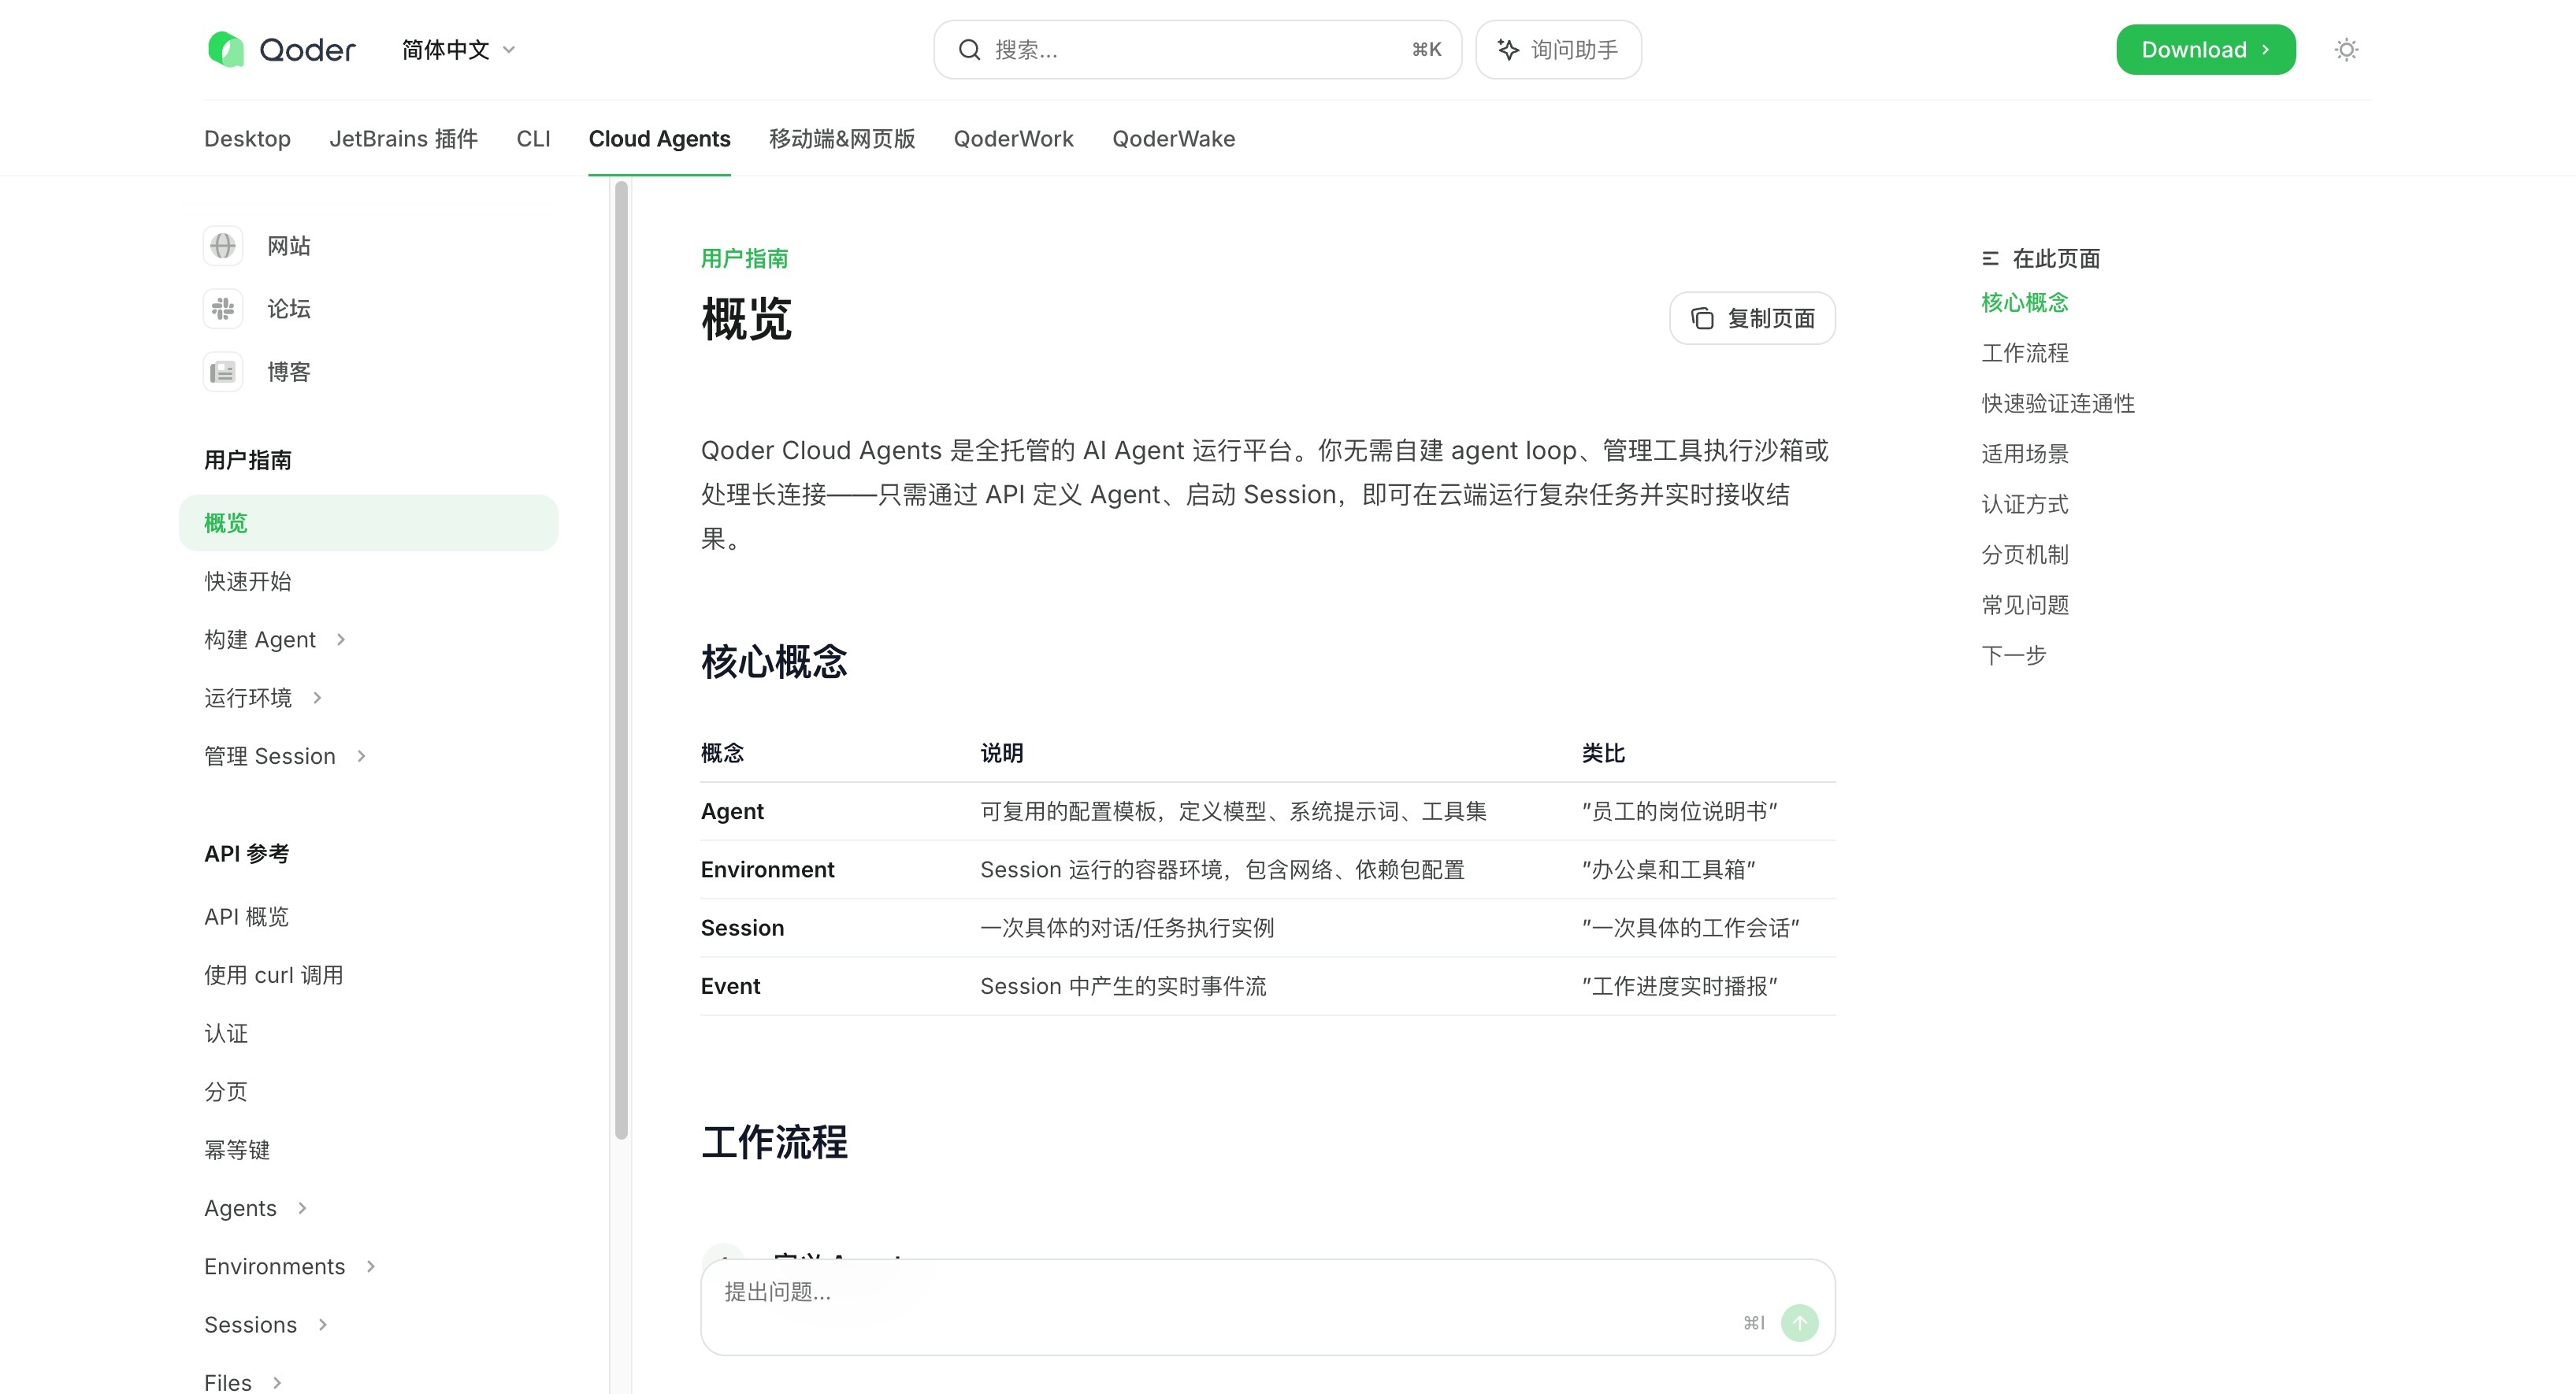Select the Cloud Agents tab

(x=659, y=139)
